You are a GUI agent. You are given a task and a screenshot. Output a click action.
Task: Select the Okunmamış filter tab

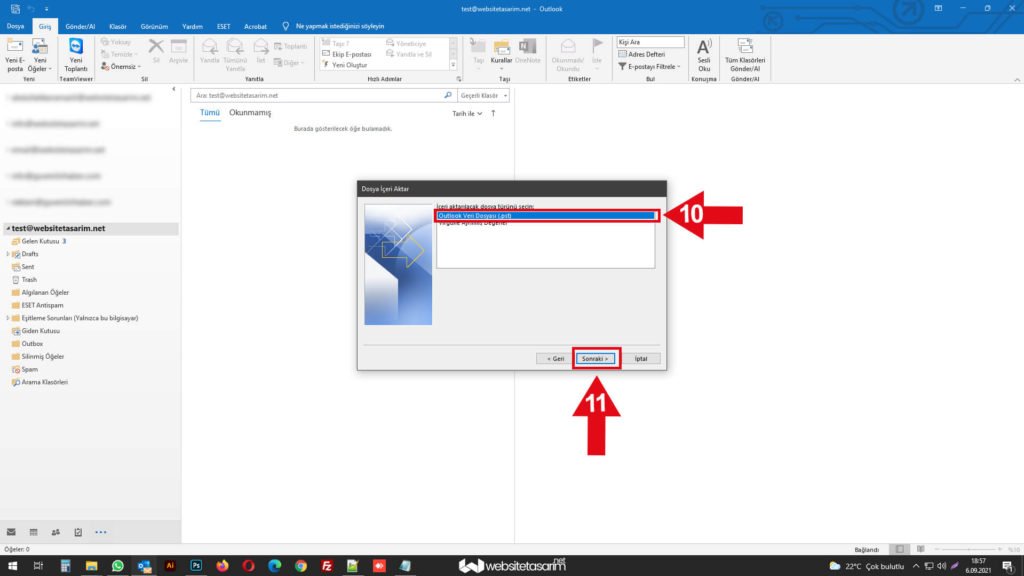pos(250,114)
